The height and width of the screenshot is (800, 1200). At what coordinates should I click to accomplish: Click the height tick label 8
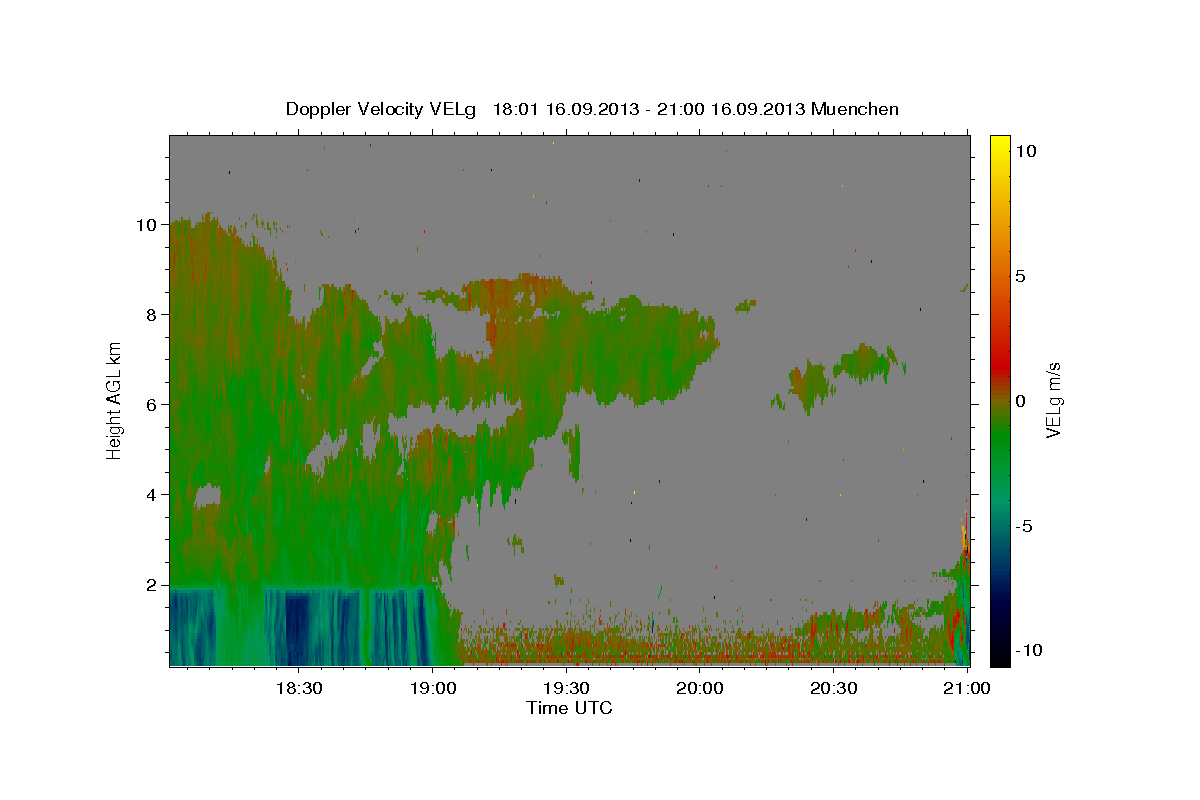pos(152,315)
